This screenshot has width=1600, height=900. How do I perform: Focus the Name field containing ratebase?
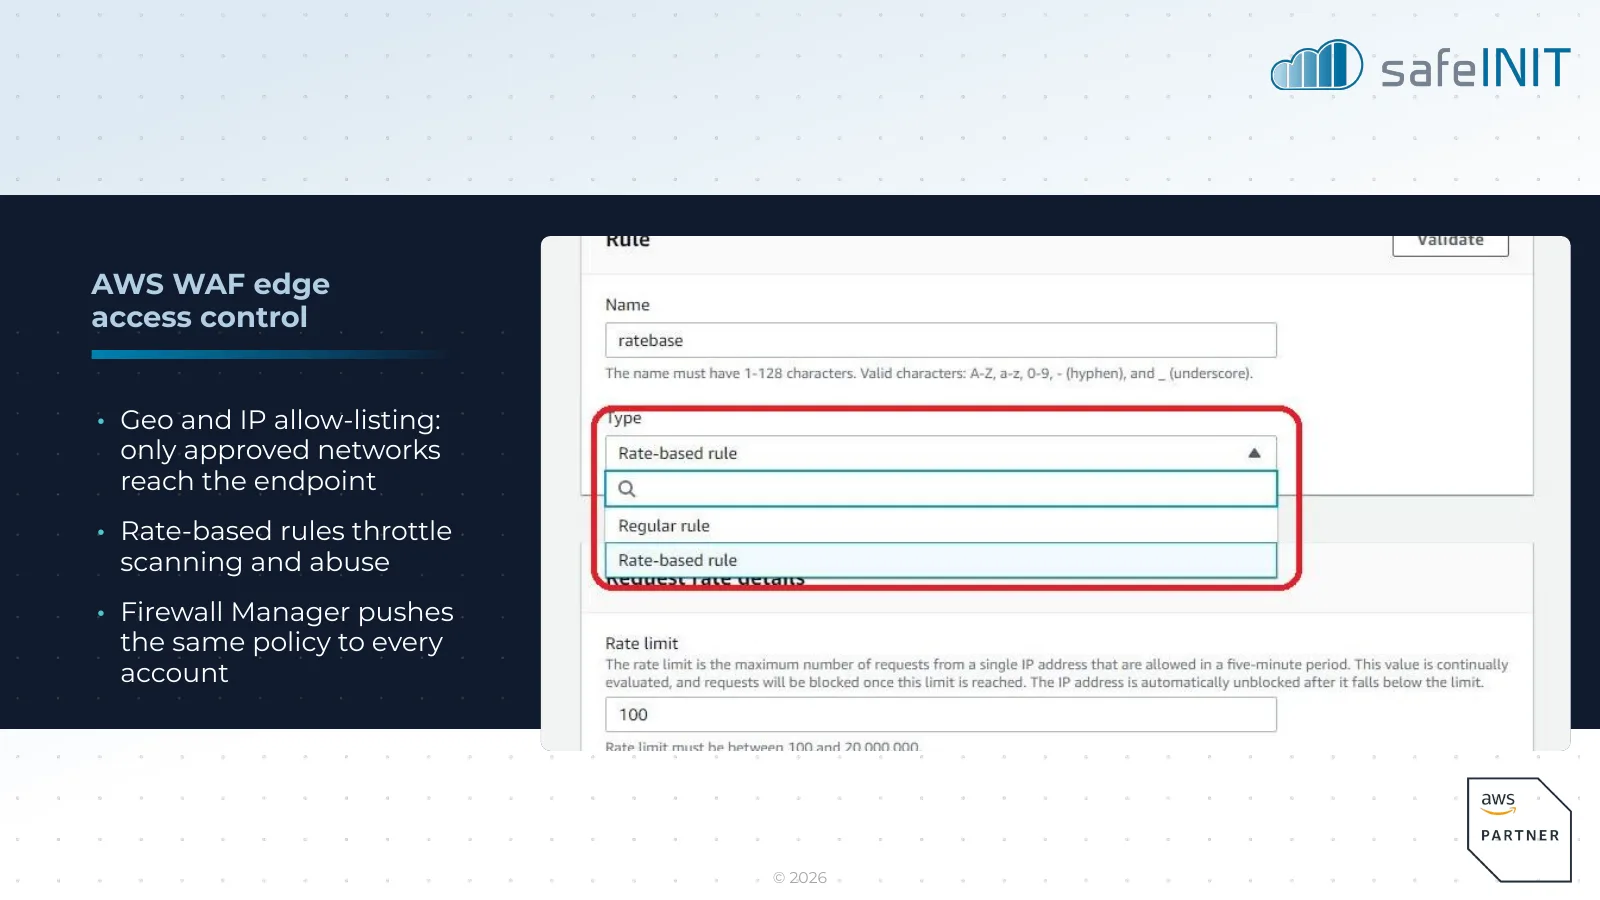[x=940, y=340]
